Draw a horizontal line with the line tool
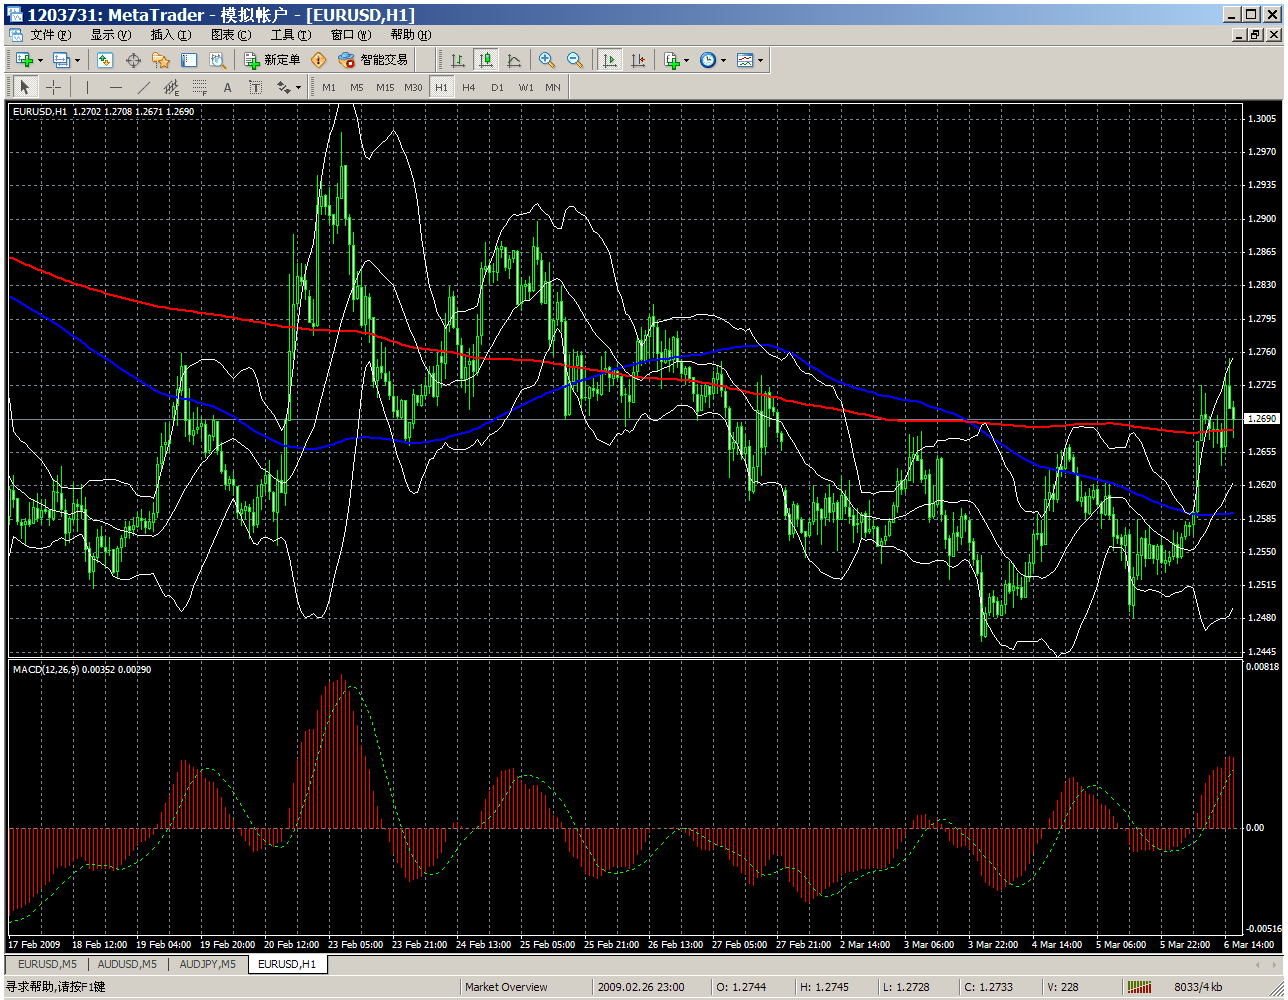1288x1000 pixels. [115, 87]
